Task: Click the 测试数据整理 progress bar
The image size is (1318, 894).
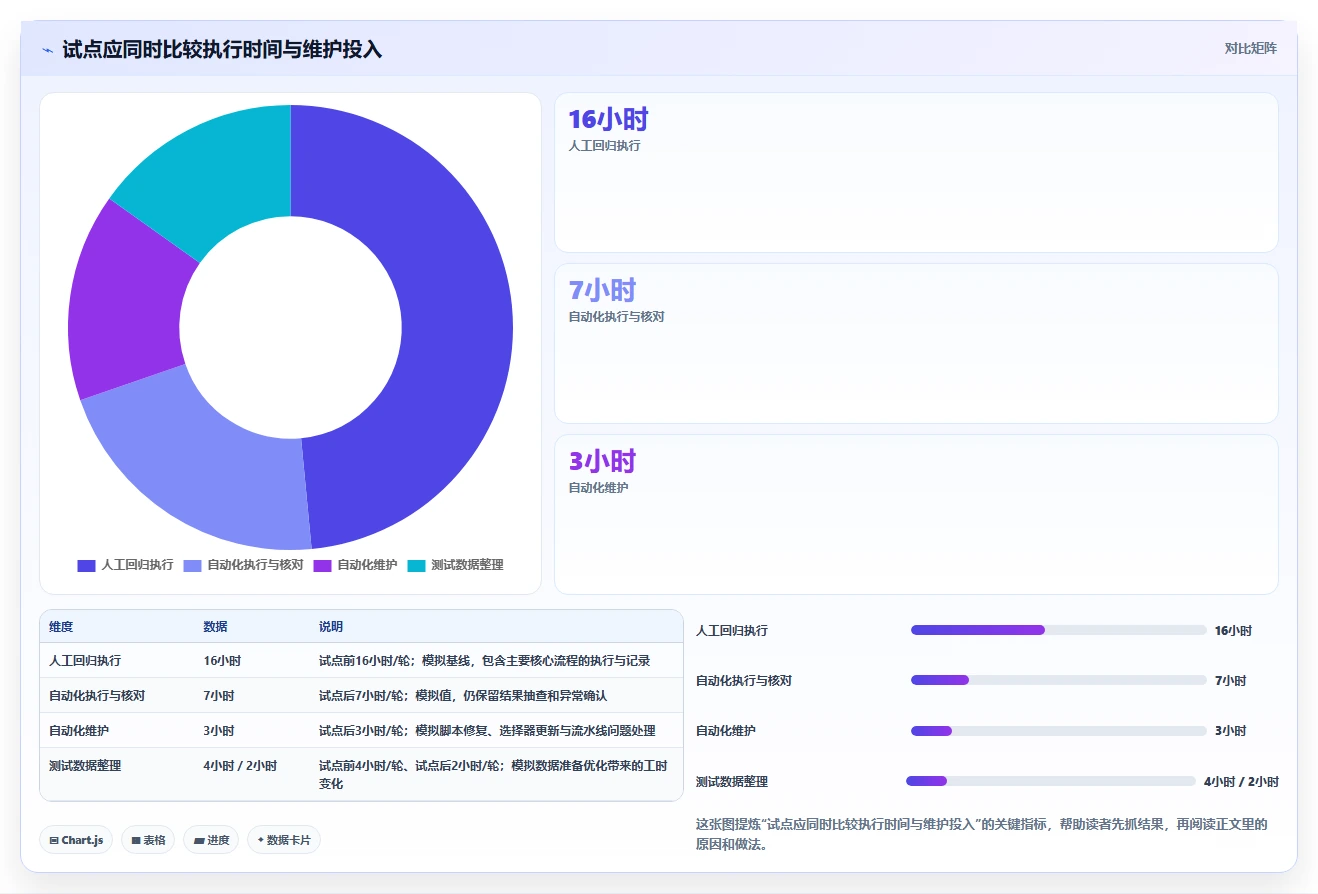Action: tap(1051, 781)
